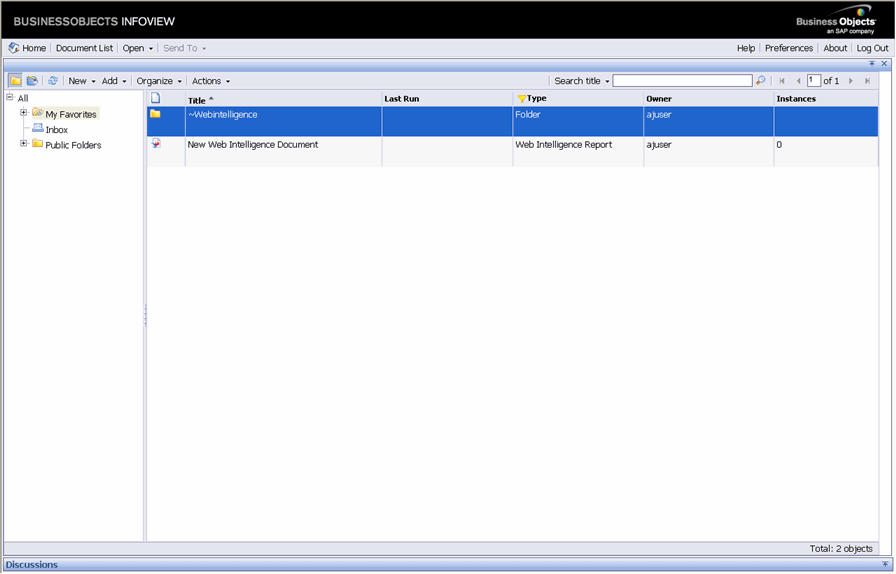Click Web Intelligence document icon in list
The height and width of the screenshot is (574, 896).
[x=156, y=144]
